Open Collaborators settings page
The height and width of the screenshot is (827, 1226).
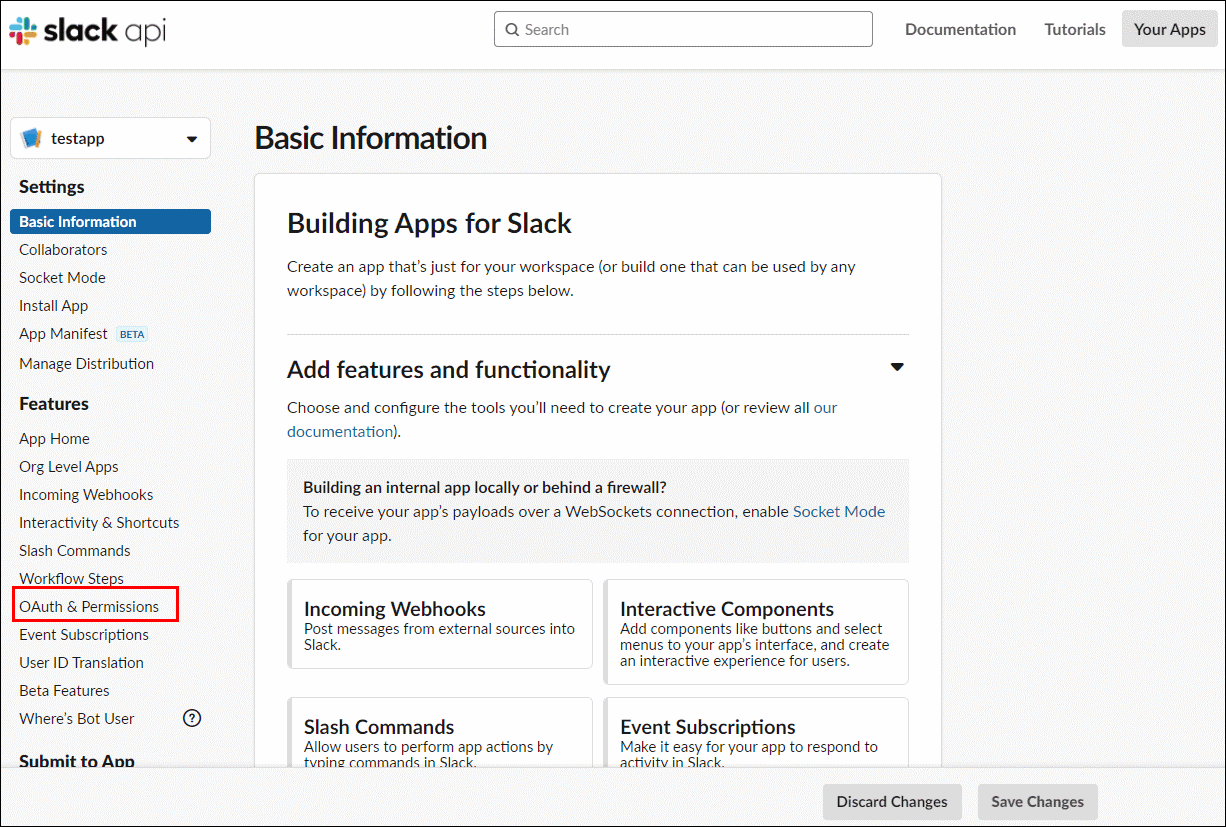tap(63, 249)
